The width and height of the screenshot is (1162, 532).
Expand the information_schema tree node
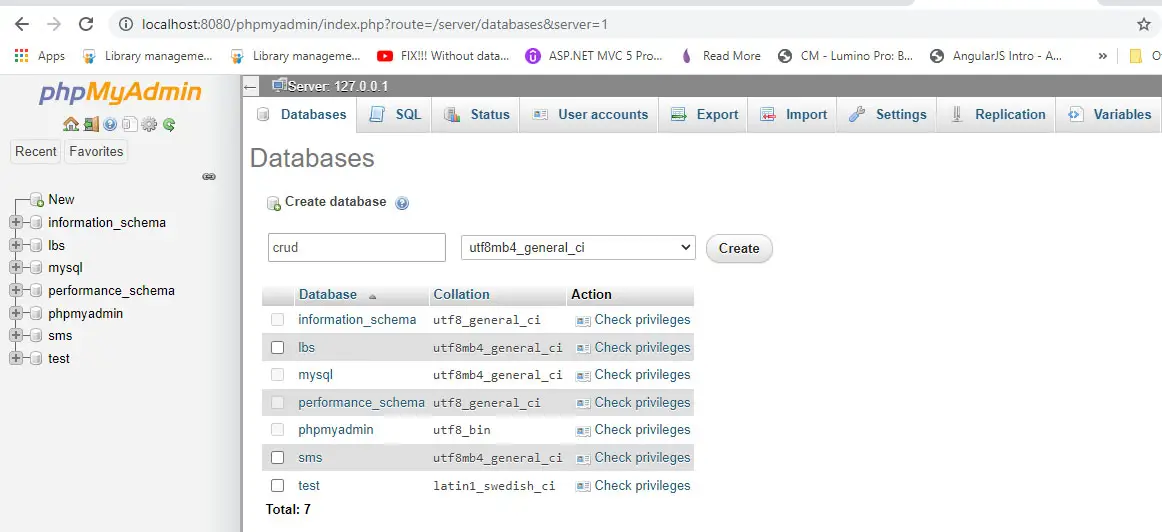point(16,223)
